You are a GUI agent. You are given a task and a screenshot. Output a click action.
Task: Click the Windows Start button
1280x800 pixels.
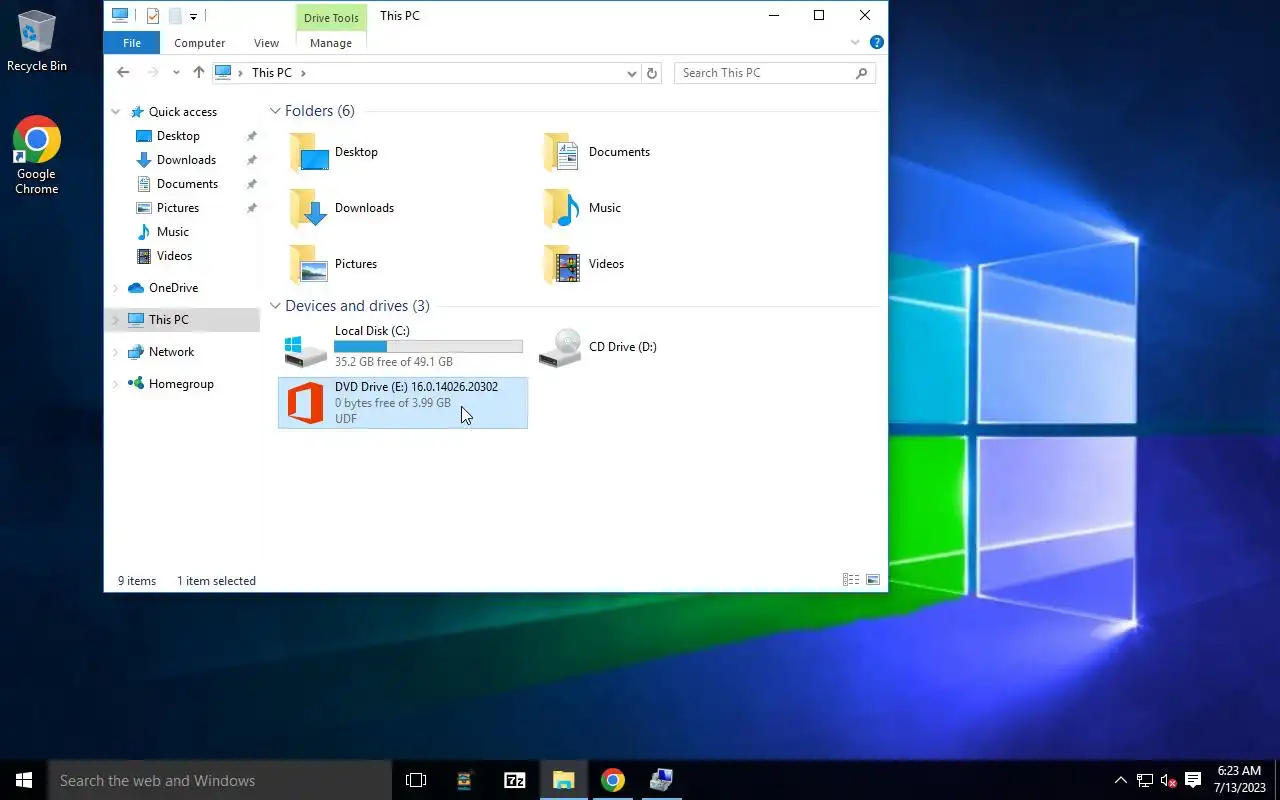(x=24, y=780)
